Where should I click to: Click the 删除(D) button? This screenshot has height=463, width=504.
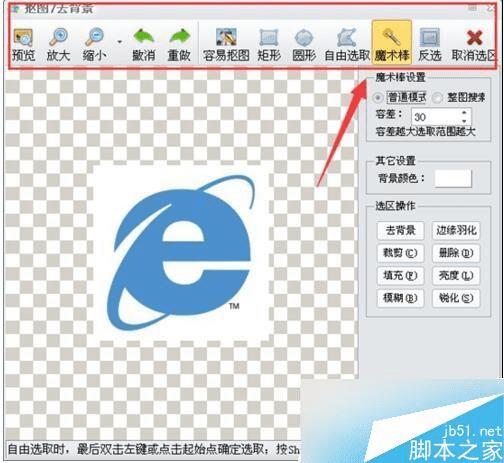(456, 253)
